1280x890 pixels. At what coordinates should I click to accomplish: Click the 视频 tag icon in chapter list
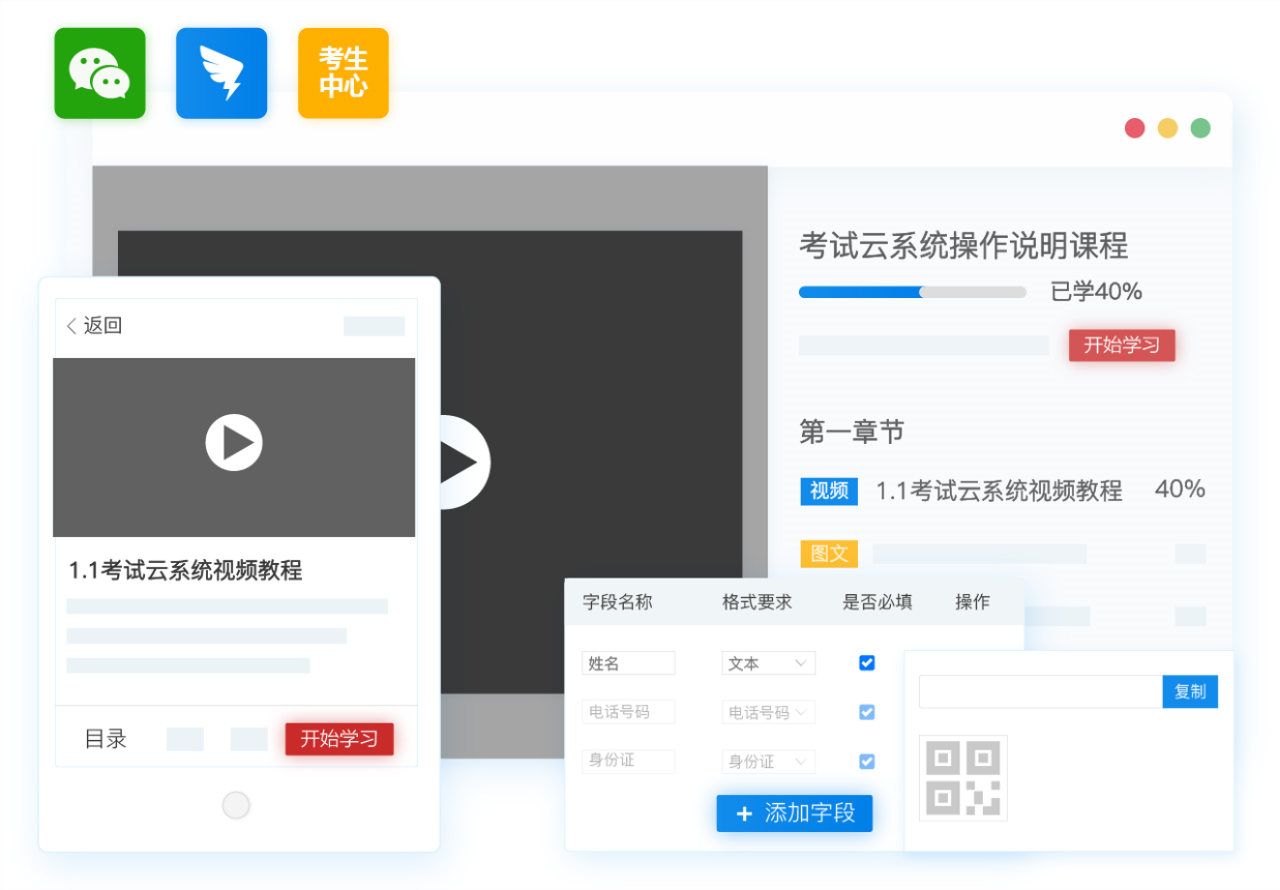829,491
